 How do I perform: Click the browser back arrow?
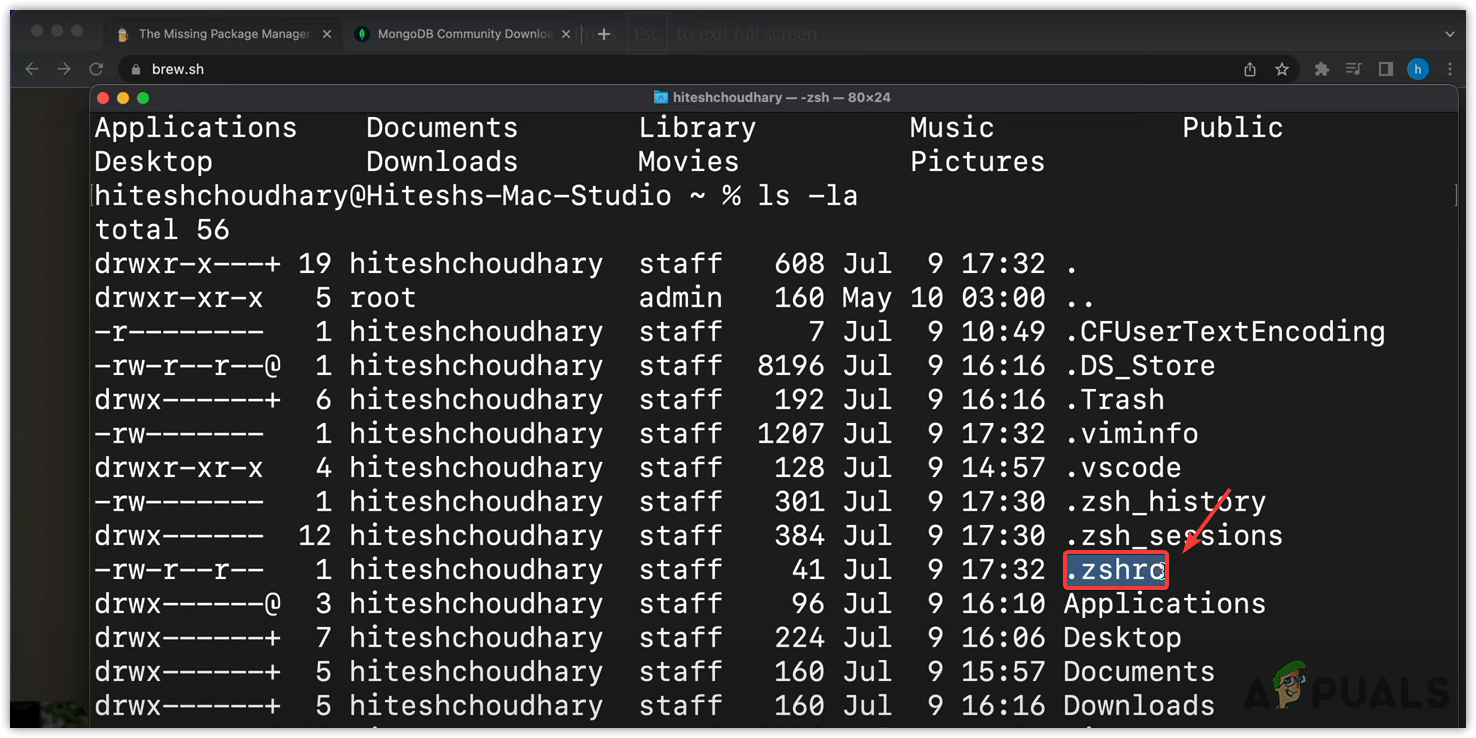pos(32,69)
